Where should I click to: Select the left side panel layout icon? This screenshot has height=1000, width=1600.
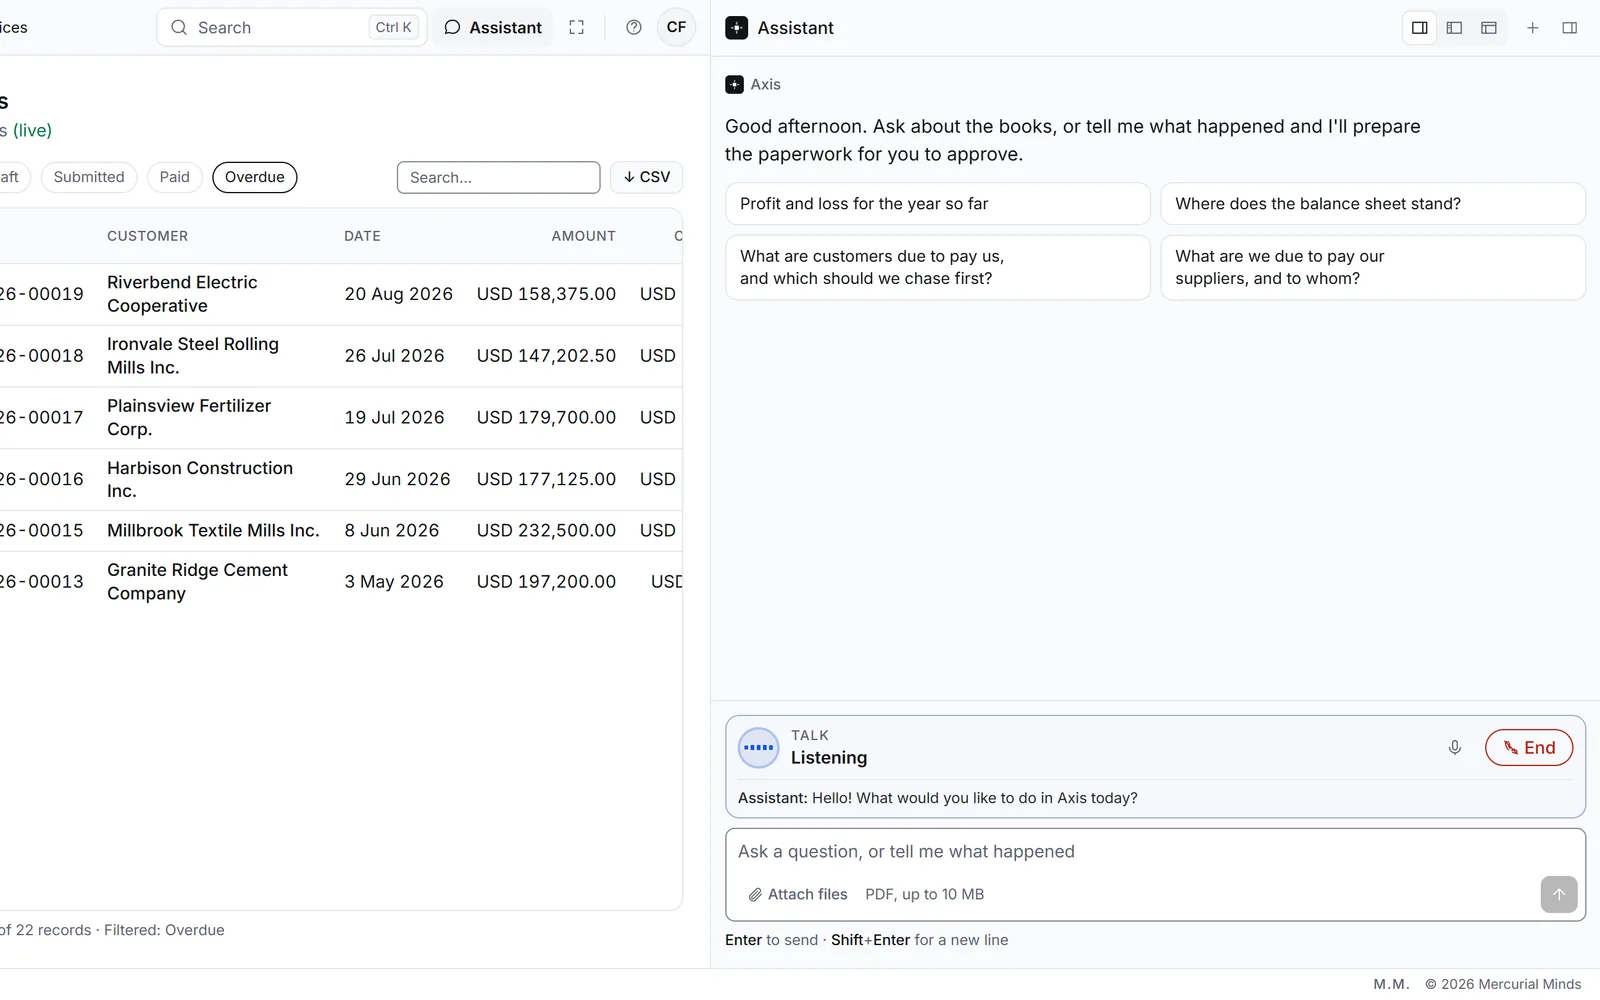(x=1455, y=28)
